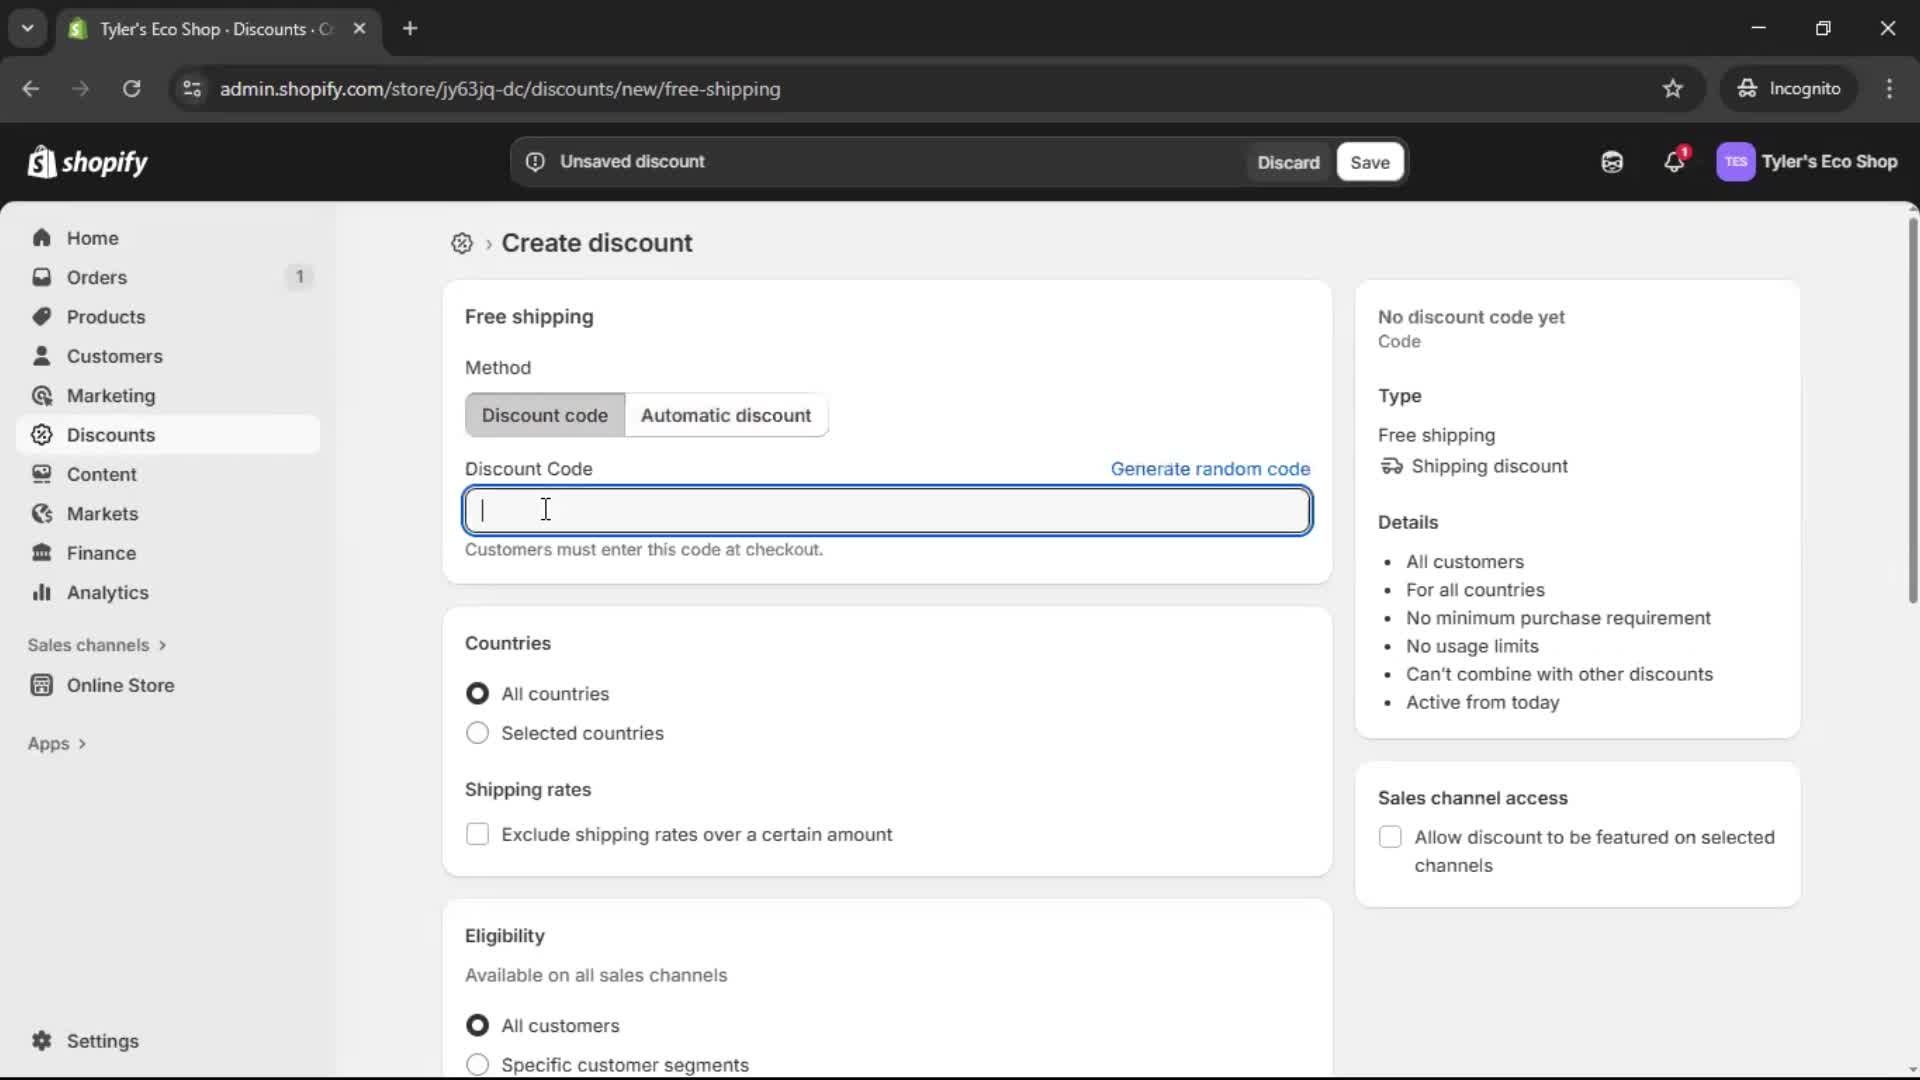Go to Online Store under sales channels
This screenshot has height=1080, width=1920.
point(120,685)
